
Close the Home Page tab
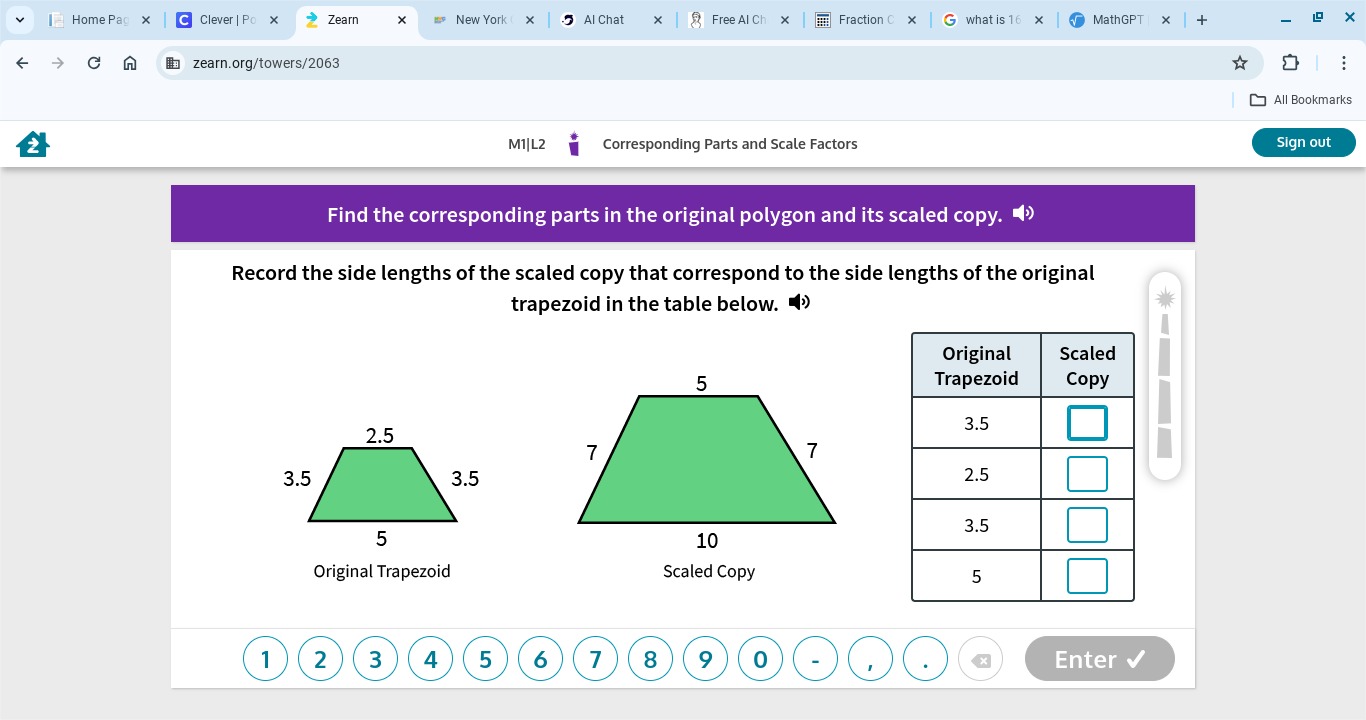point(146,20)
